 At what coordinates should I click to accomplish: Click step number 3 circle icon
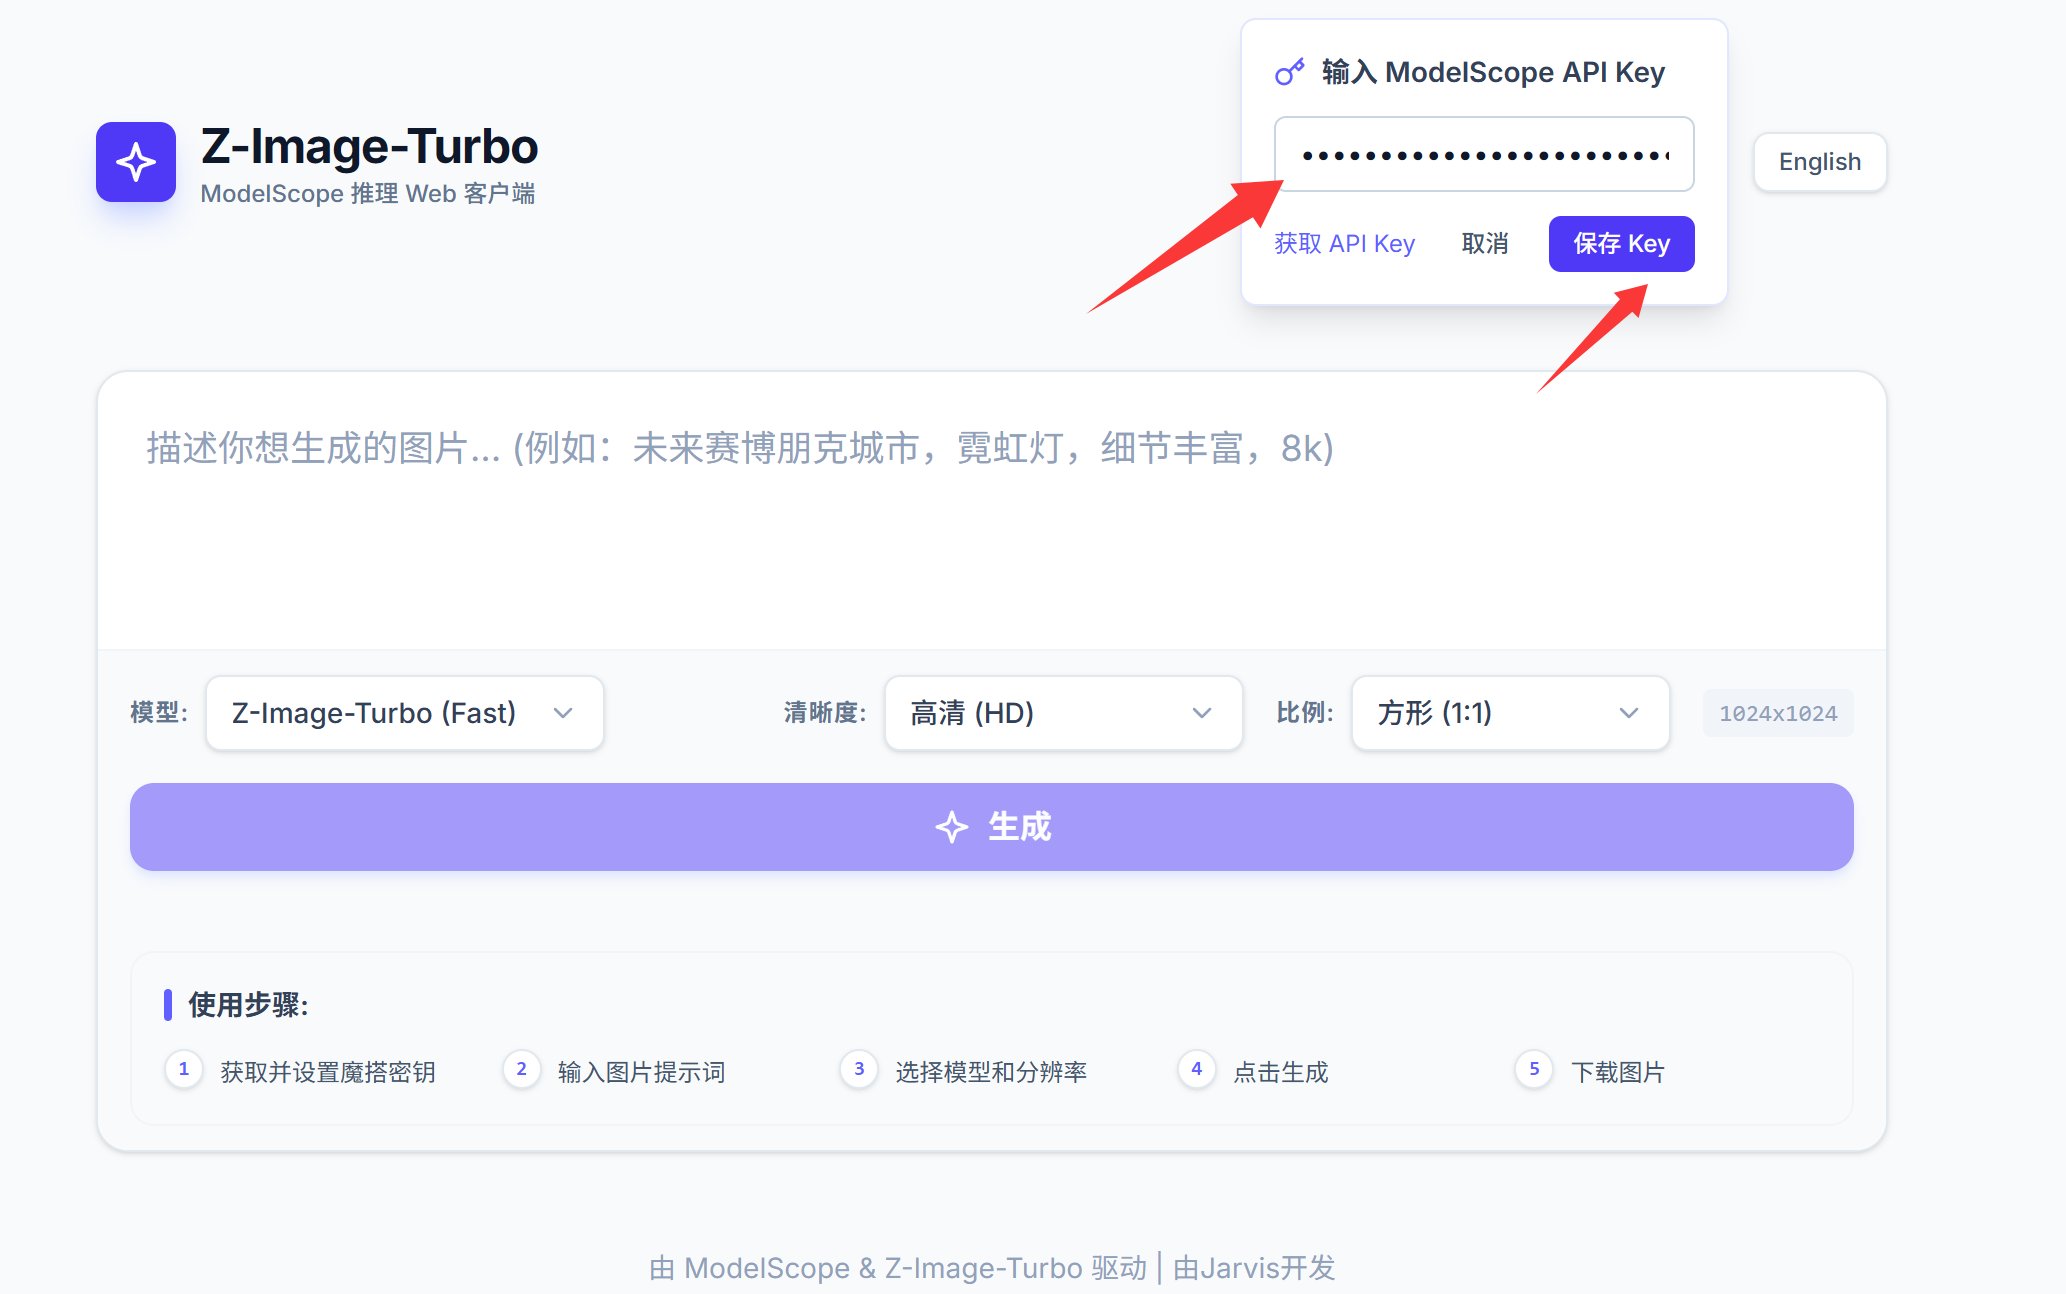[x=859, y=1069]
